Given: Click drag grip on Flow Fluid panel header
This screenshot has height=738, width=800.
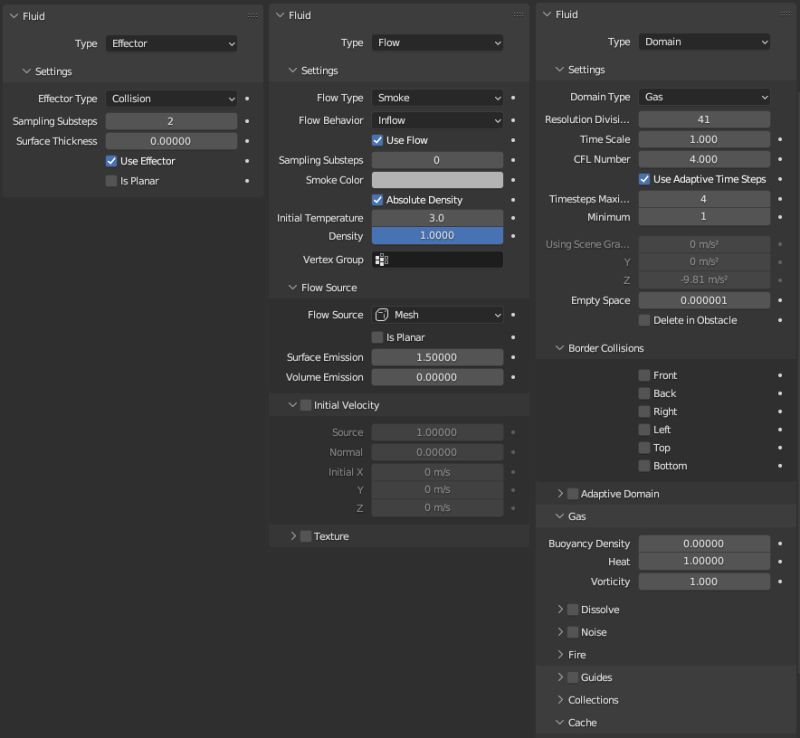Looking at the screenshot, I should (x=518, y=14).
